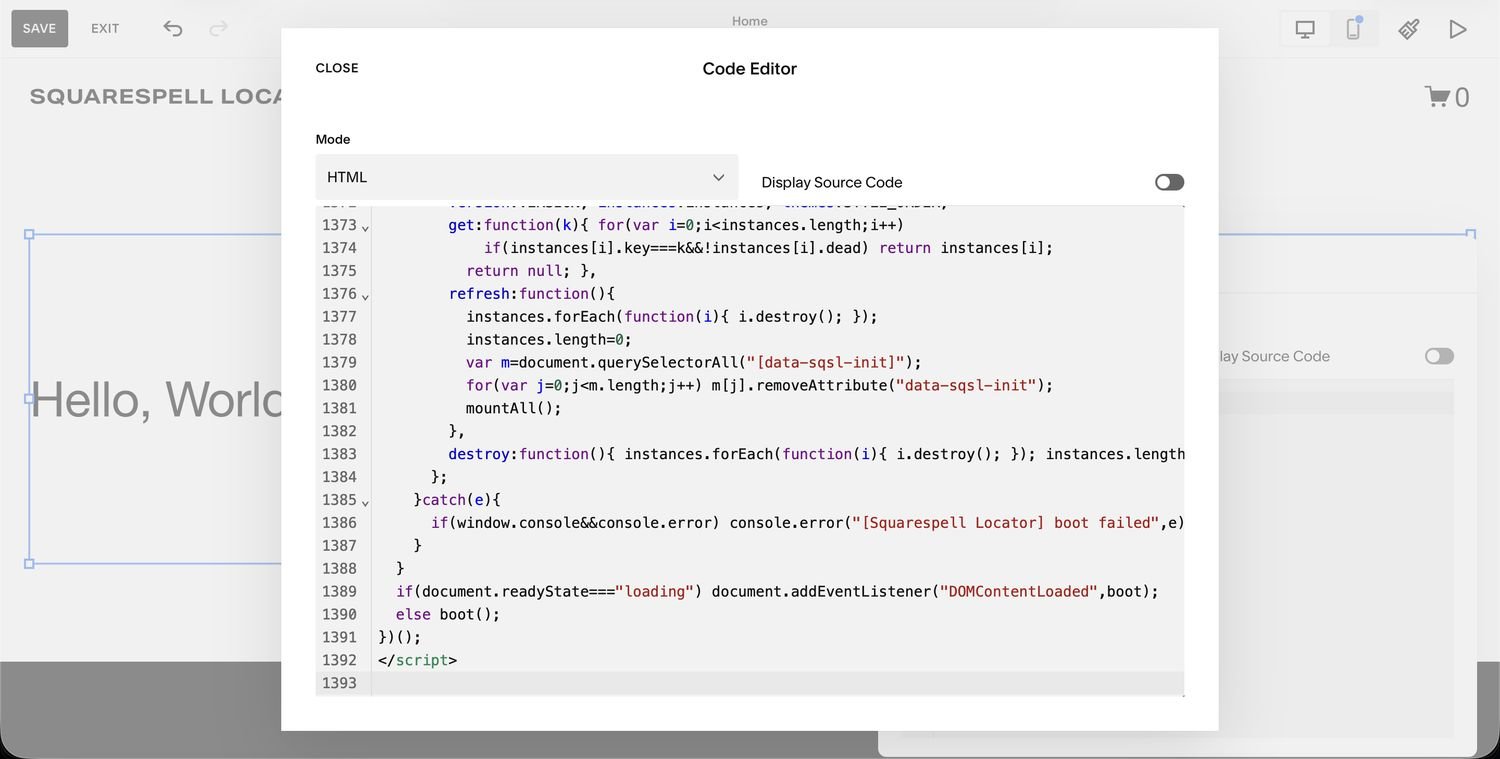Open the Mode HTML dropdown

(x=526, y=177)
